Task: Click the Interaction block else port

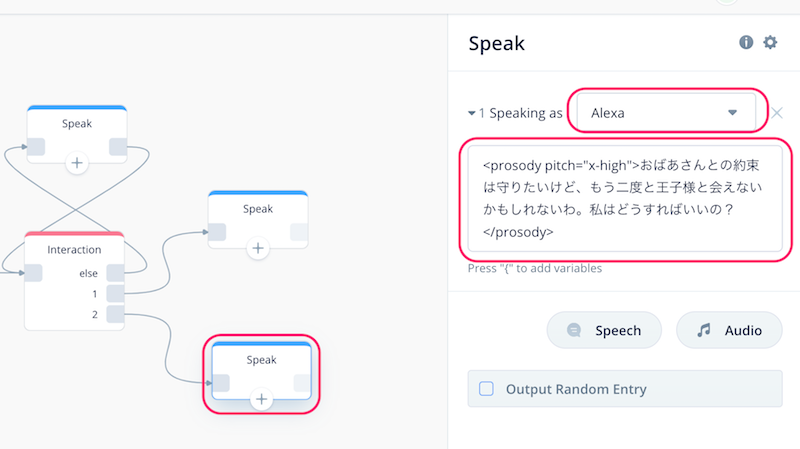Action: 115,273
